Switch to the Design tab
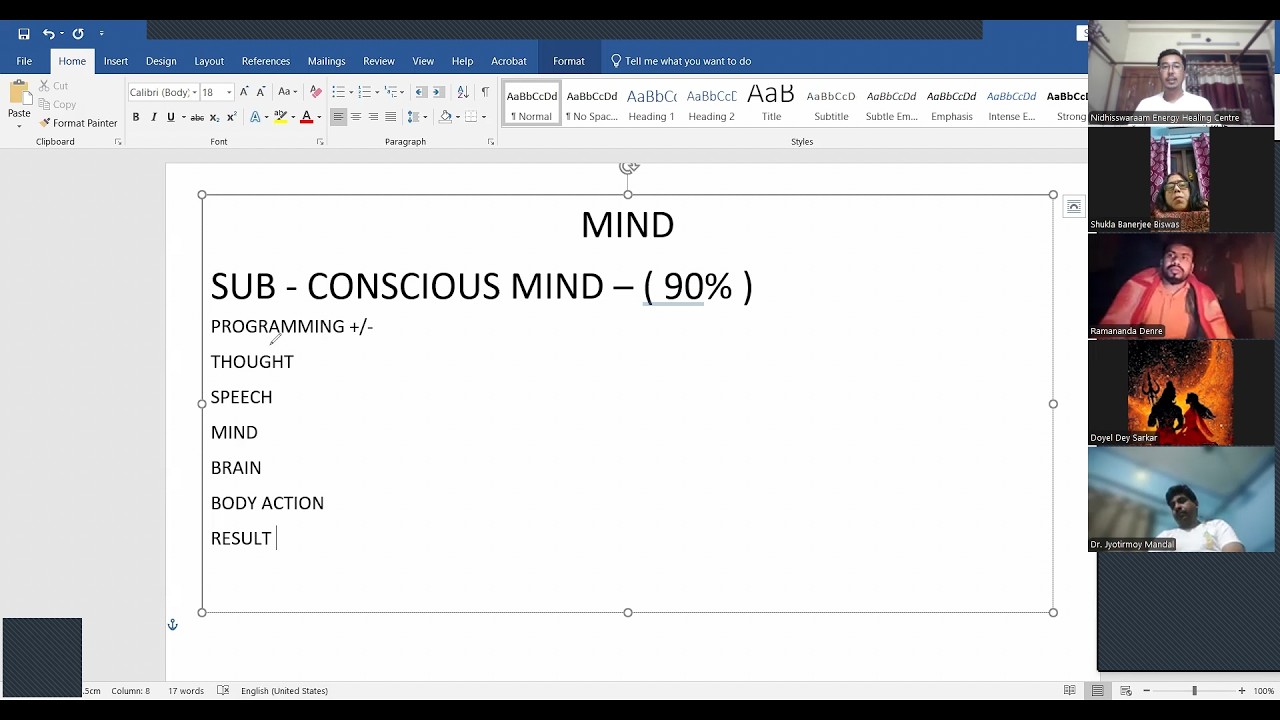 click(x=161, y=61)
